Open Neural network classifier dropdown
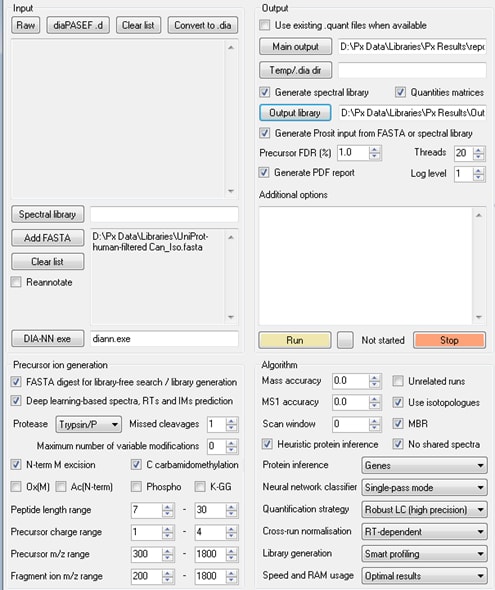The image size is (495, 590). (x=424, y=488)
